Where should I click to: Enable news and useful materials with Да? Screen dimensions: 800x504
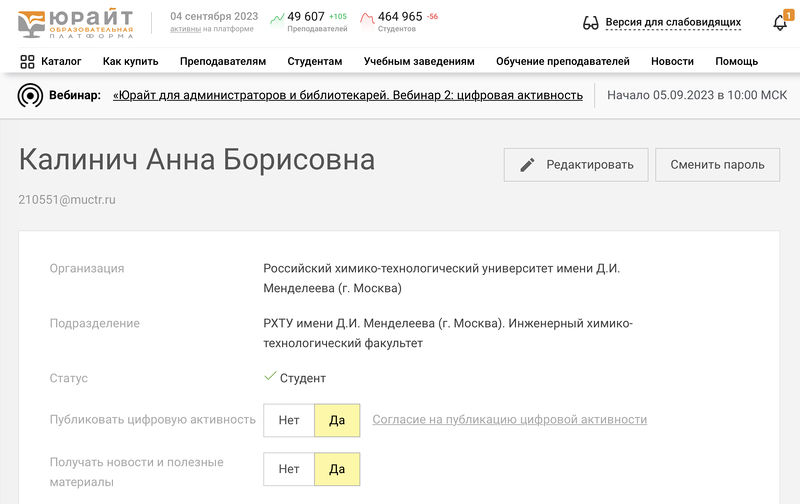337,469
